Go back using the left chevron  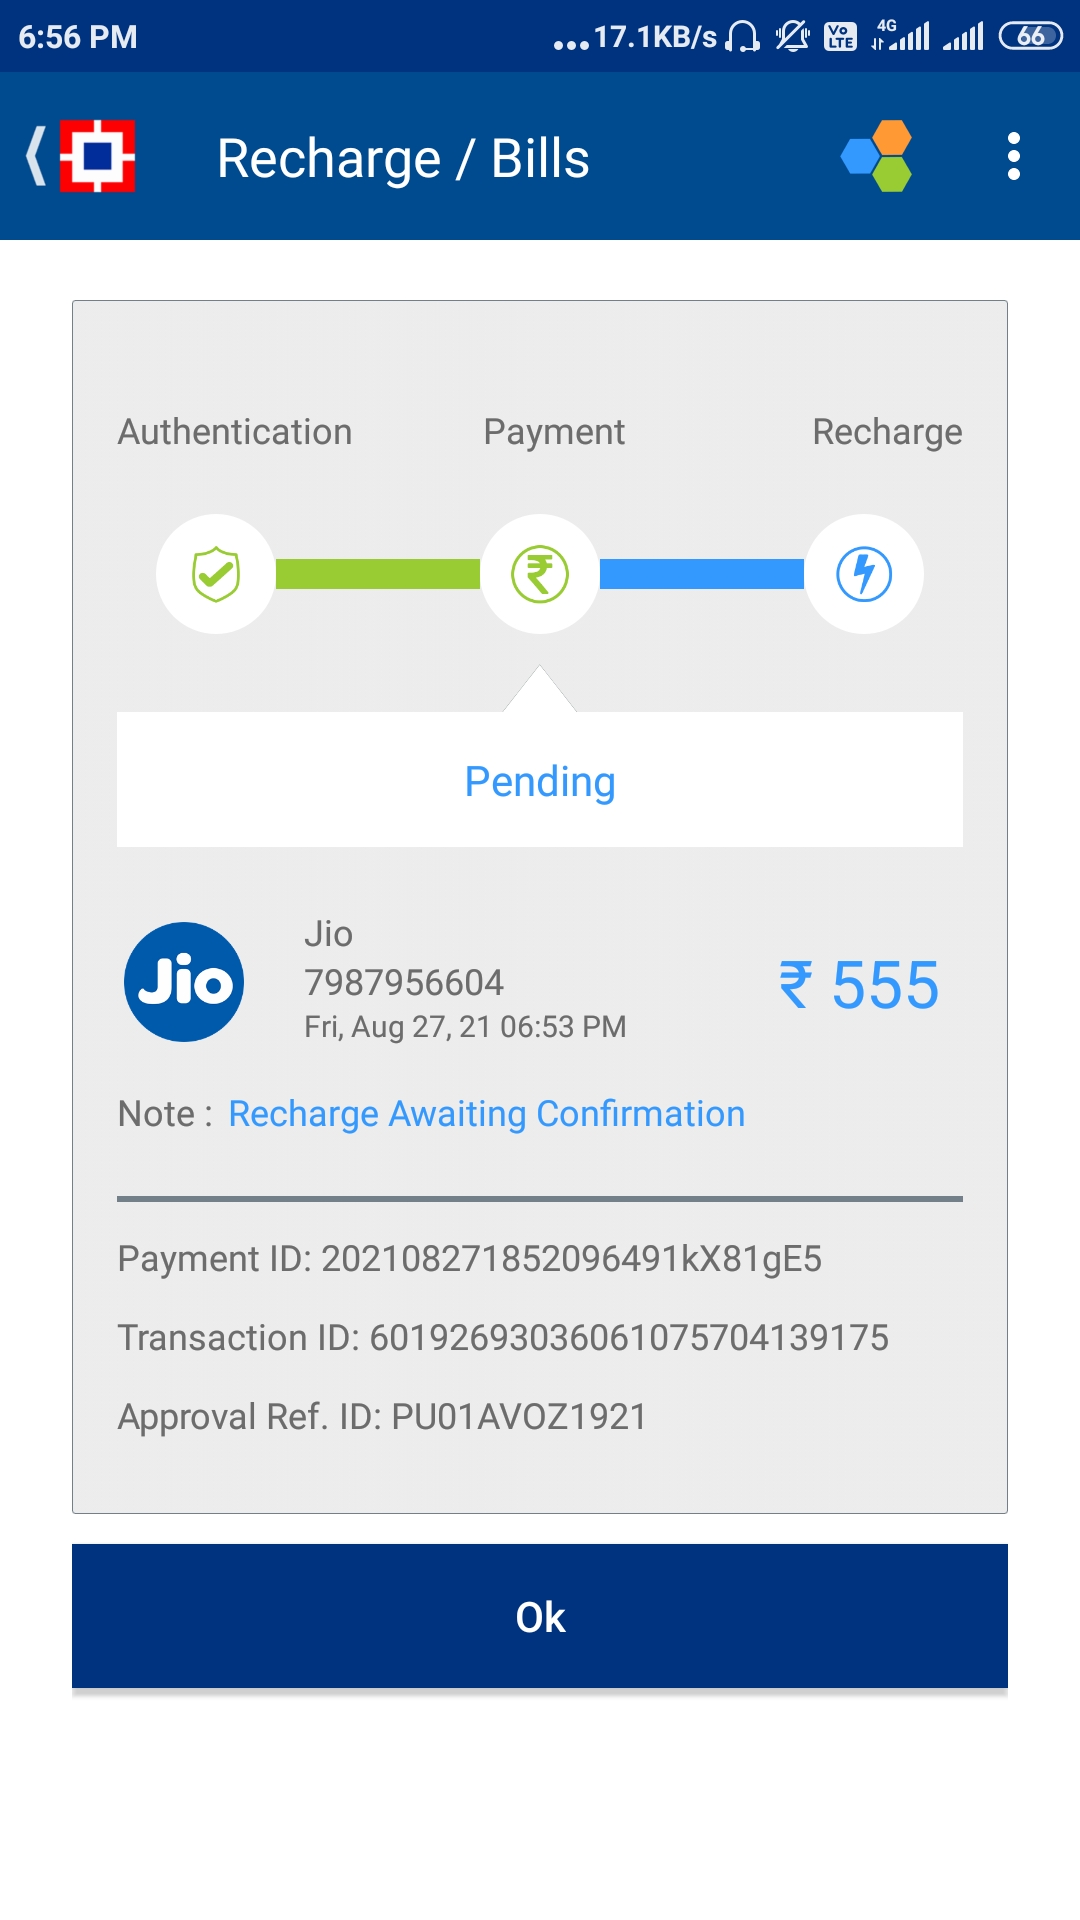tap(36, 156)
